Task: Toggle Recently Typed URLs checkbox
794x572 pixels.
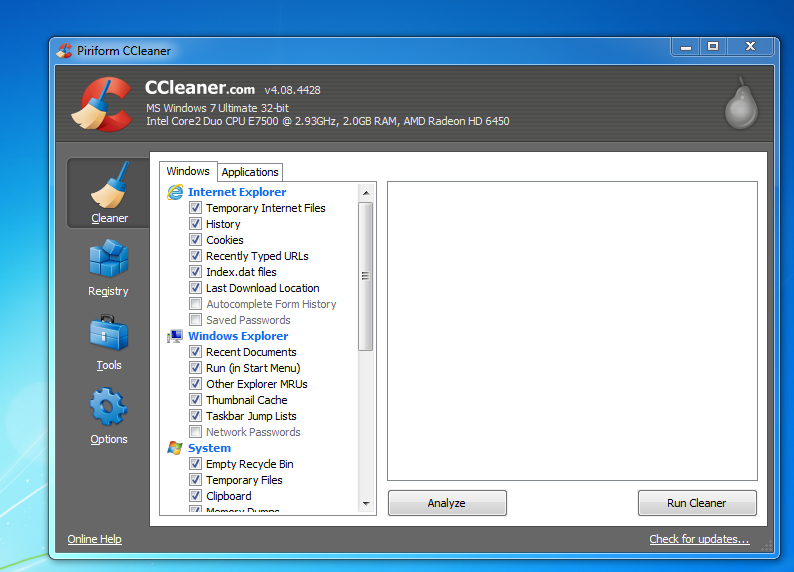Action: click(x=195, y=256)
